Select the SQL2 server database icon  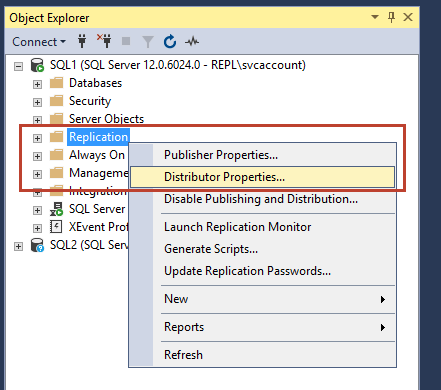click(37, 245)
